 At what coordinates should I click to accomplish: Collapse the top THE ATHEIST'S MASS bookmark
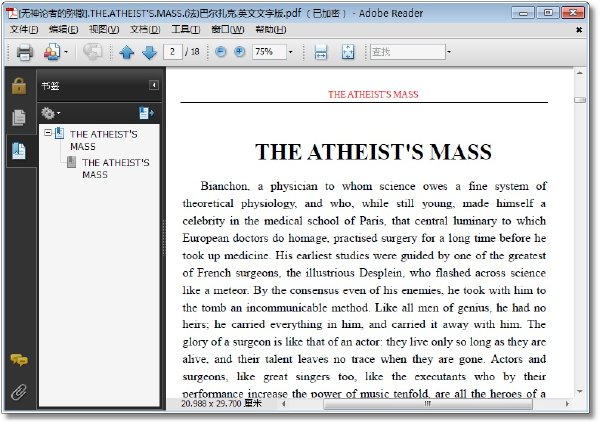(48, 133)
